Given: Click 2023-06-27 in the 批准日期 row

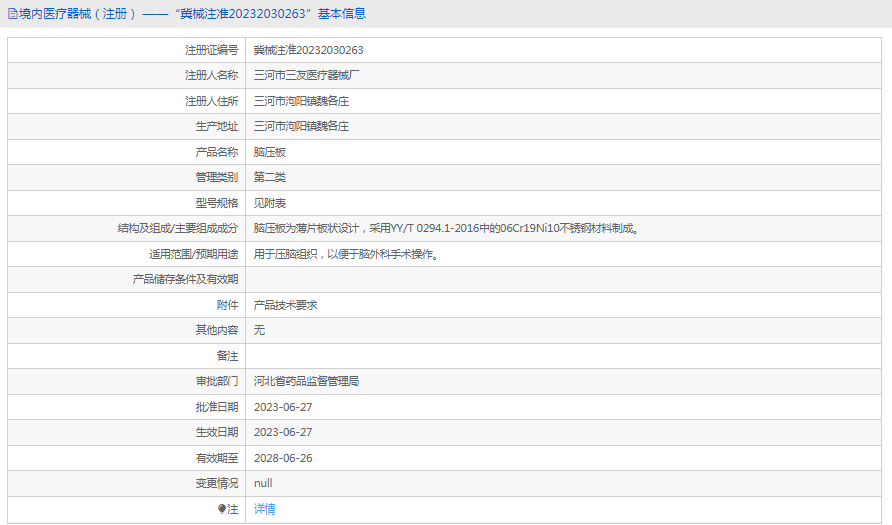Looking at the screenshot, I should (283, 407).
